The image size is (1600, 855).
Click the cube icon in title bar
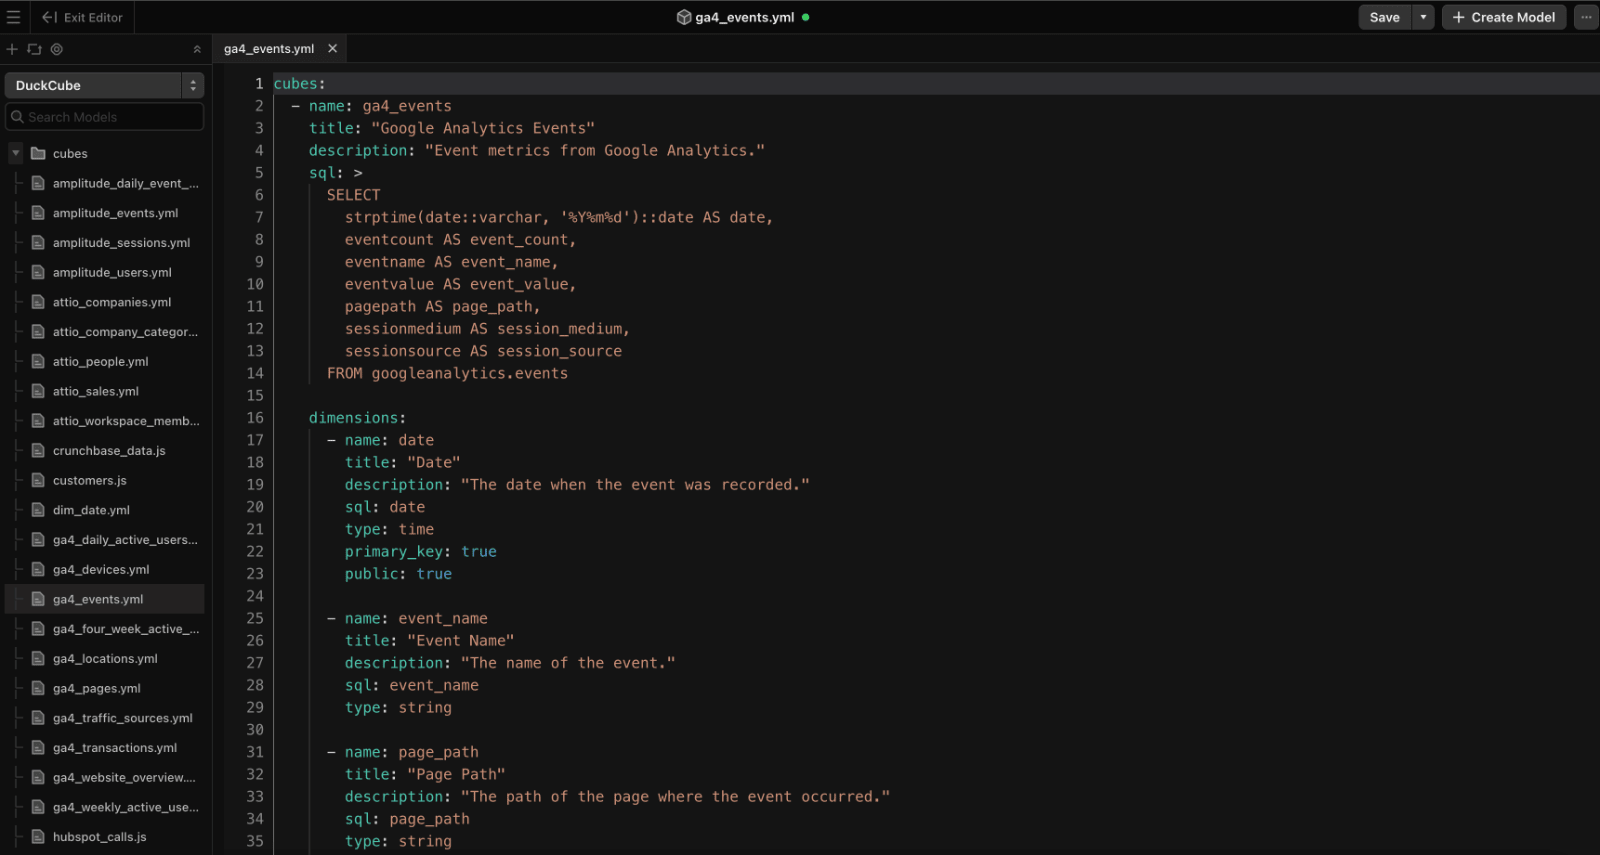pyautogui.click(x=684, y=17)
